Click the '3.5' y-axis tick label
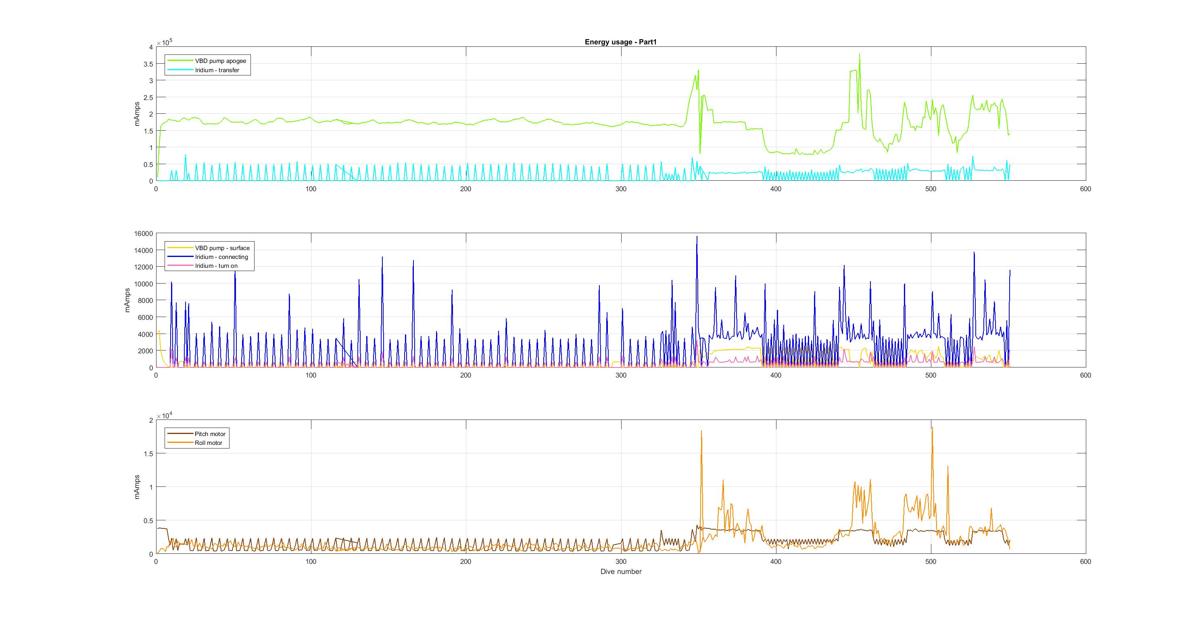Image resolution: width=1200 pixels, height=622 pixels. click(x=147, y=64)
